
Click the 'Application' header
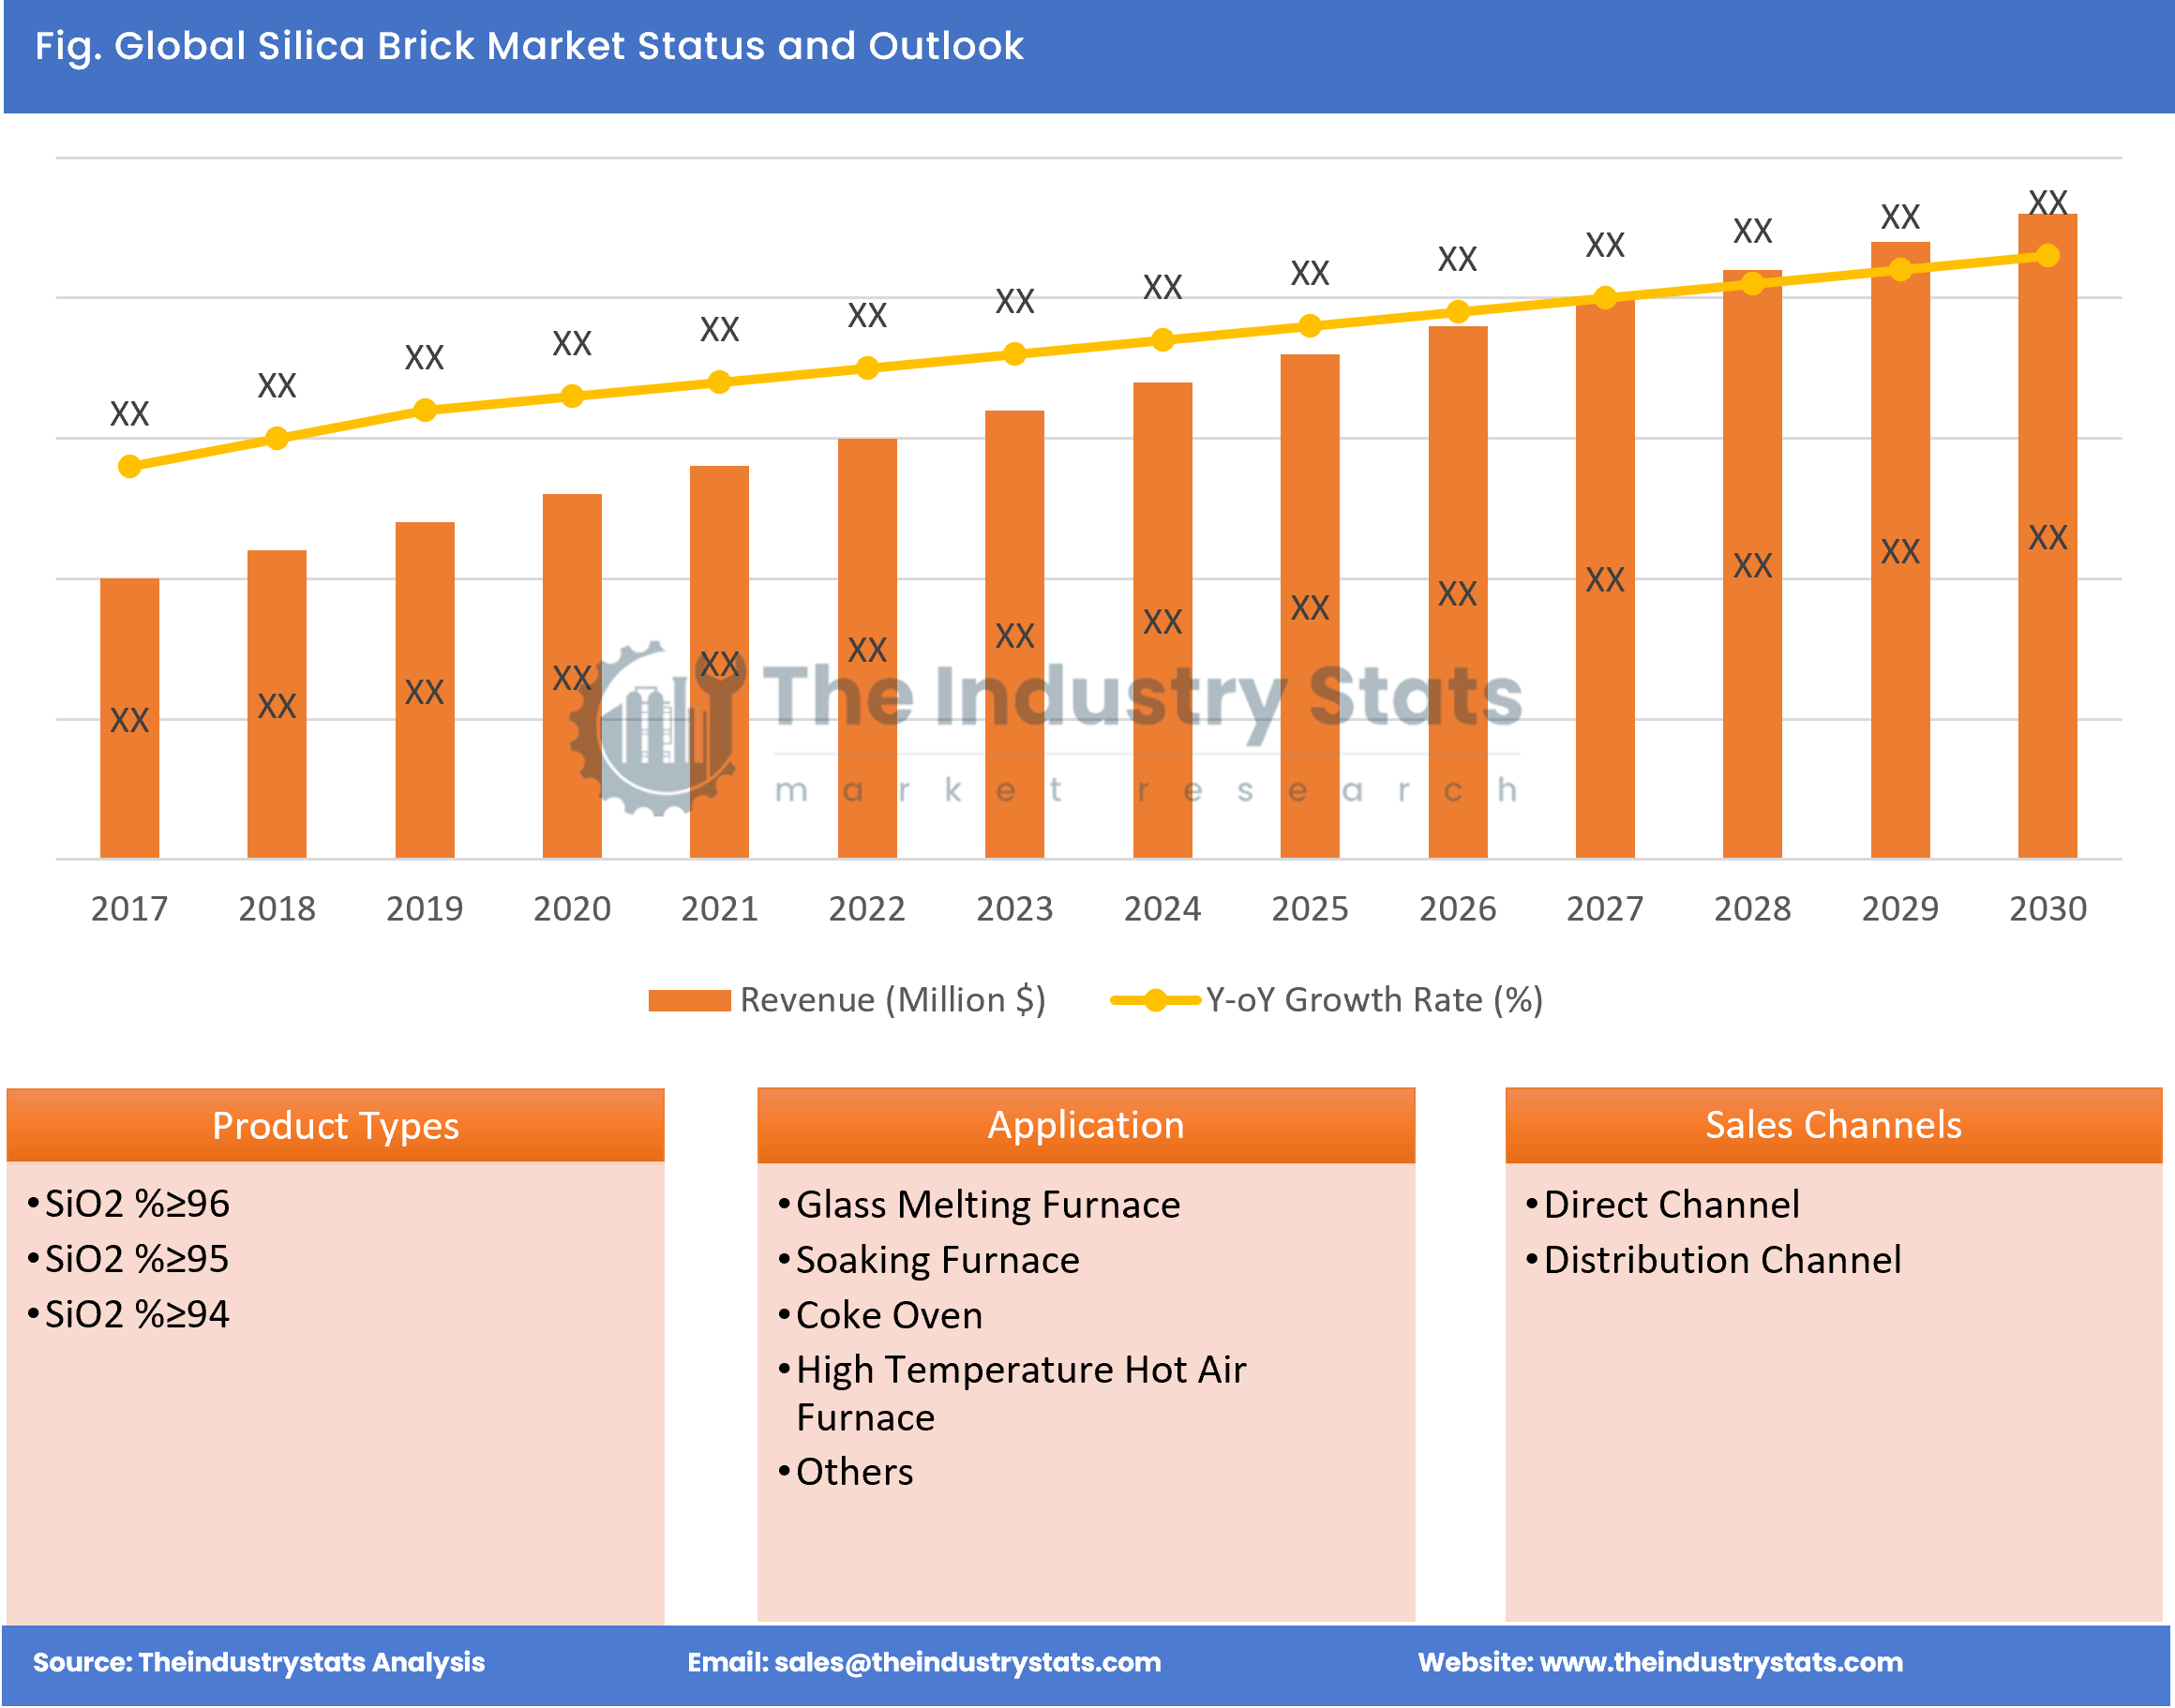(1086, 1126)
